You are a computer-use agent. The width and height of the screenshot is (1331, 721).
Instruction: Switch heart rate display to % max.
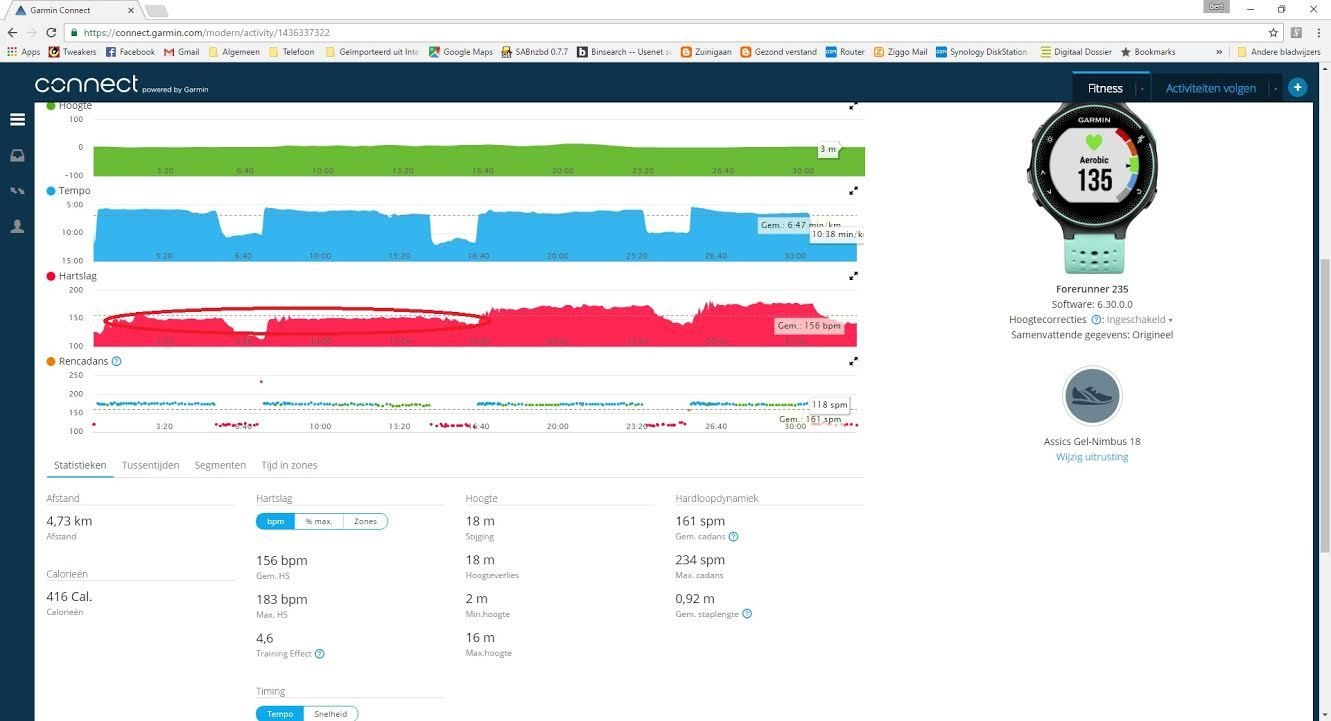tap(319, 521)
